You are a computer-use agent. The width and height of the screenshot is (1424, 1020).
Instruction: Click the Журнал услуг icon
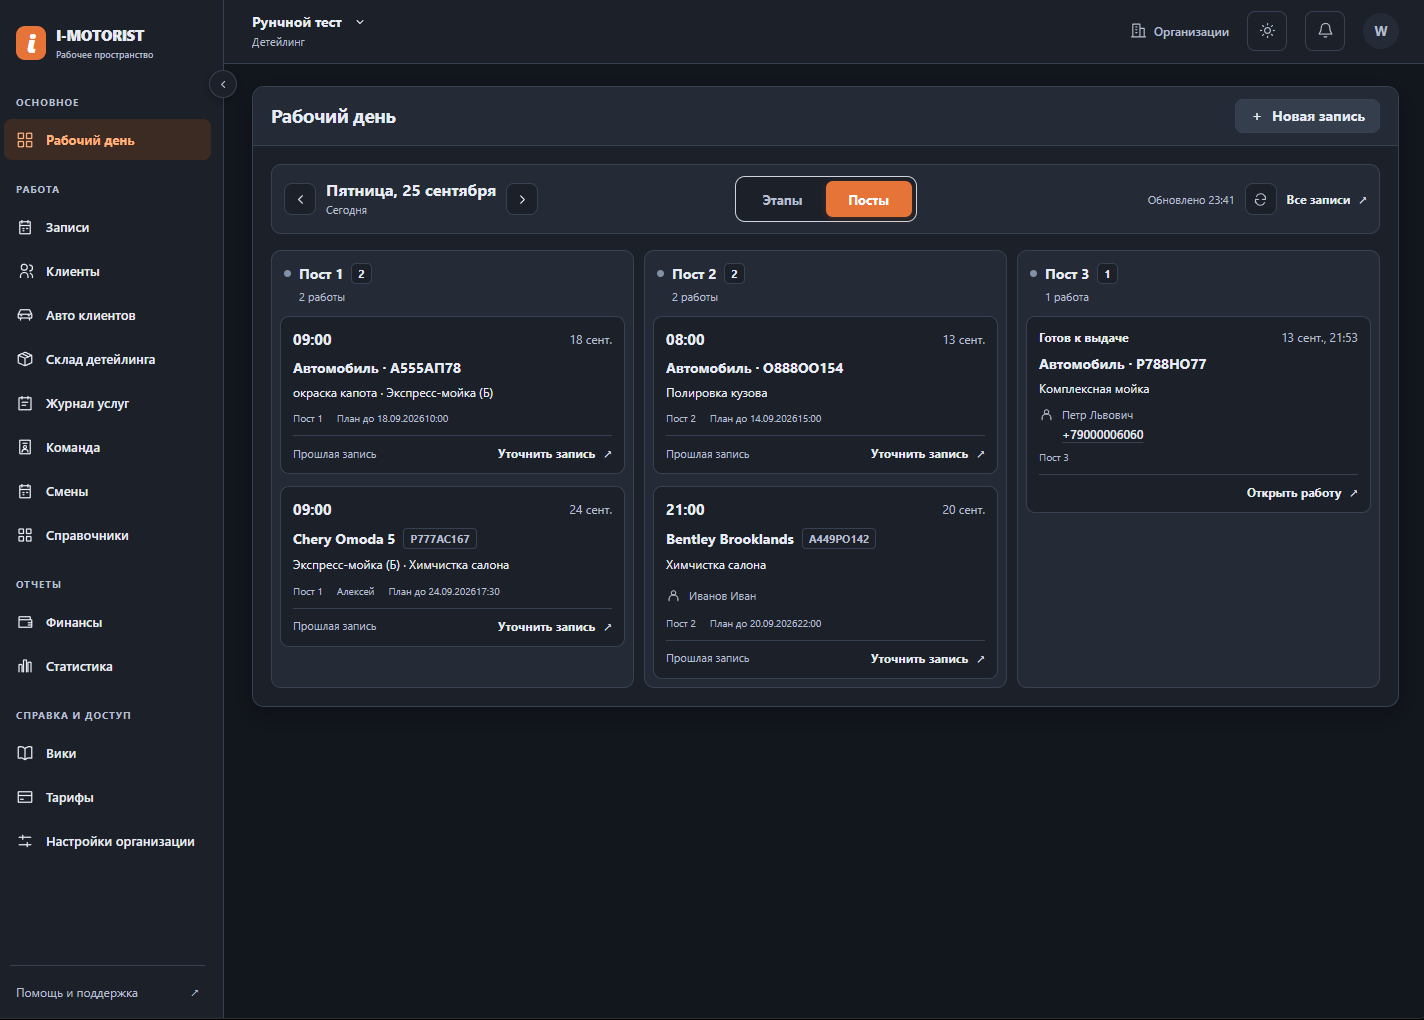(x=26, y=403)
